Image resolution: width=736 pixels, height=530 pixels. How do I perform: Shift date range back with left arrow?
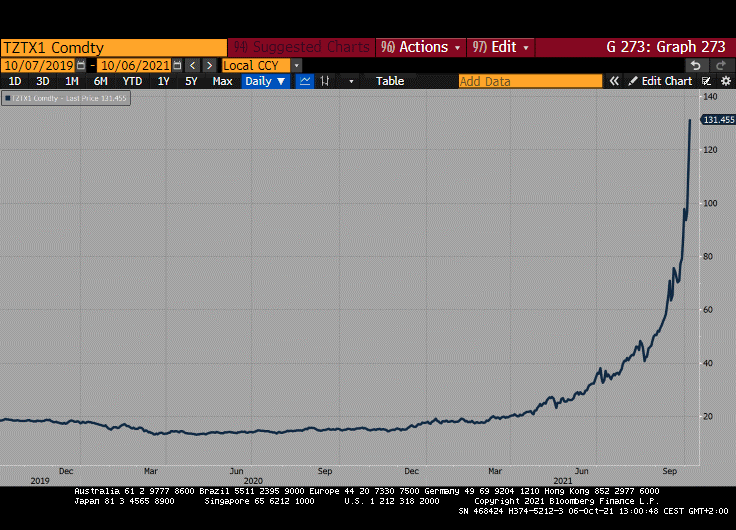193,65
